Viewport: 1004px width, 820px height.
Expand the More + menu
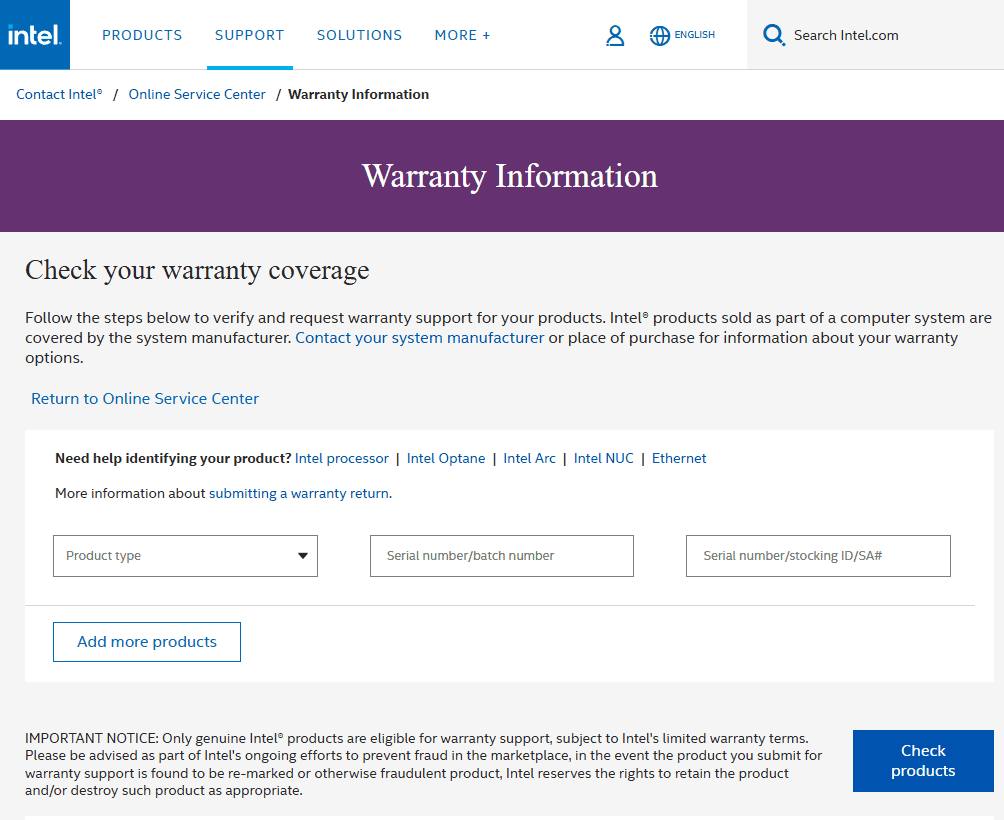click(x=462, y=35)
